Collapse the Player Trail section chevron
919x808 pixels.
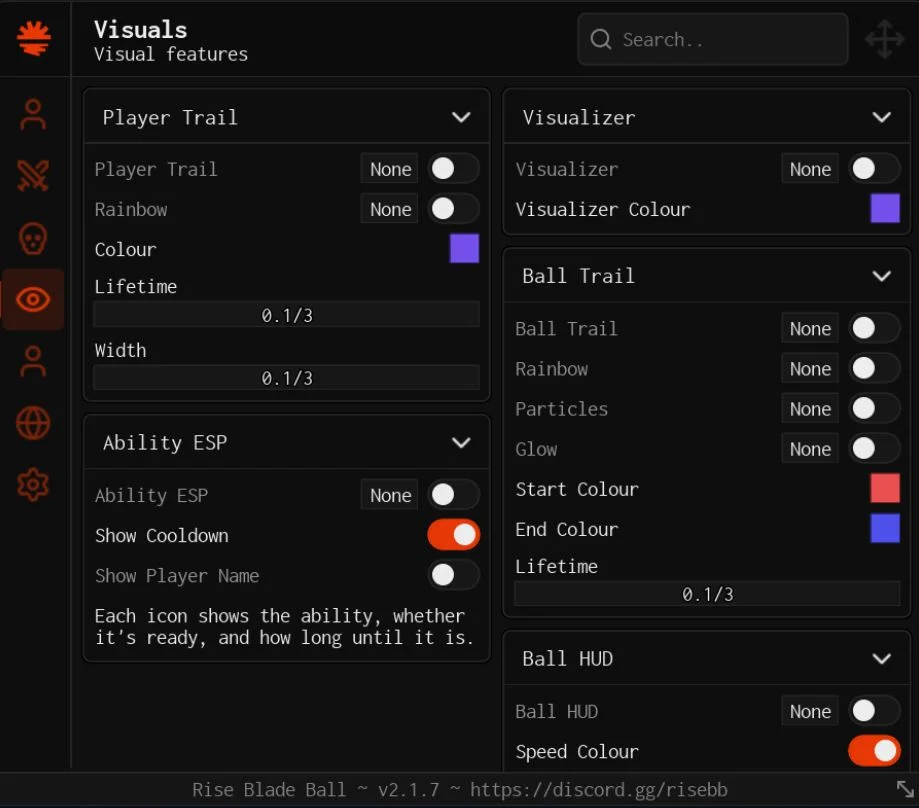pos(461,117)
